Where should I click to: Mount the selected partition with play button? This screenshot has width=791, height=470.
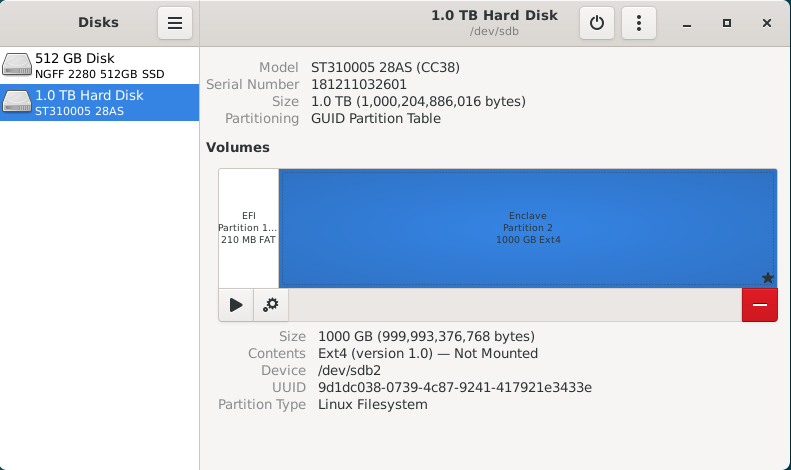[236, 305]
